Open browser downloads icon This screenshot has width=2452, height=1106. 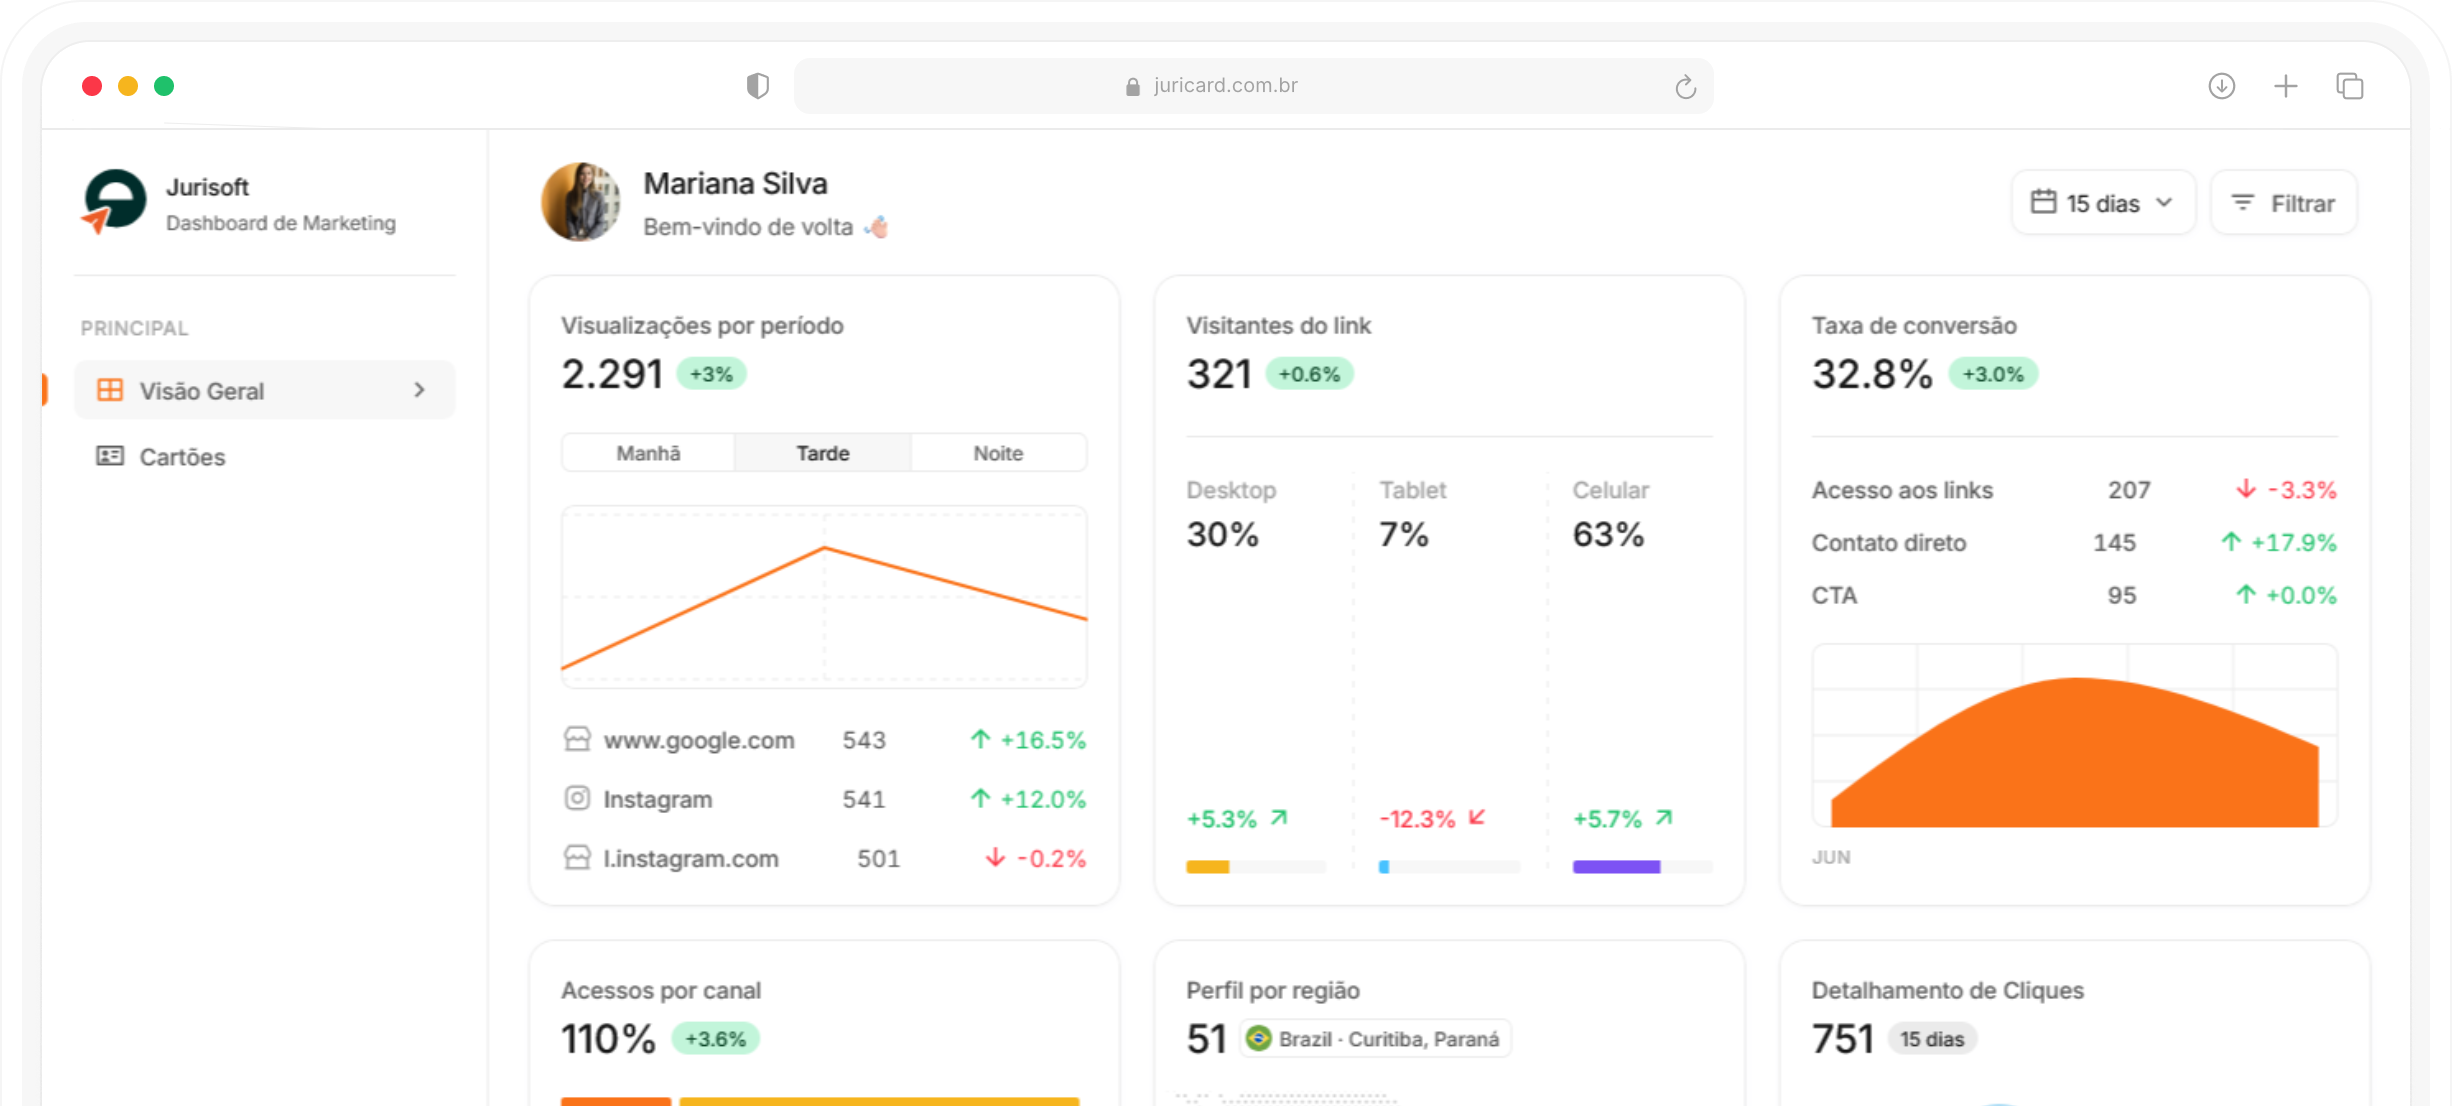(2222, 86)
